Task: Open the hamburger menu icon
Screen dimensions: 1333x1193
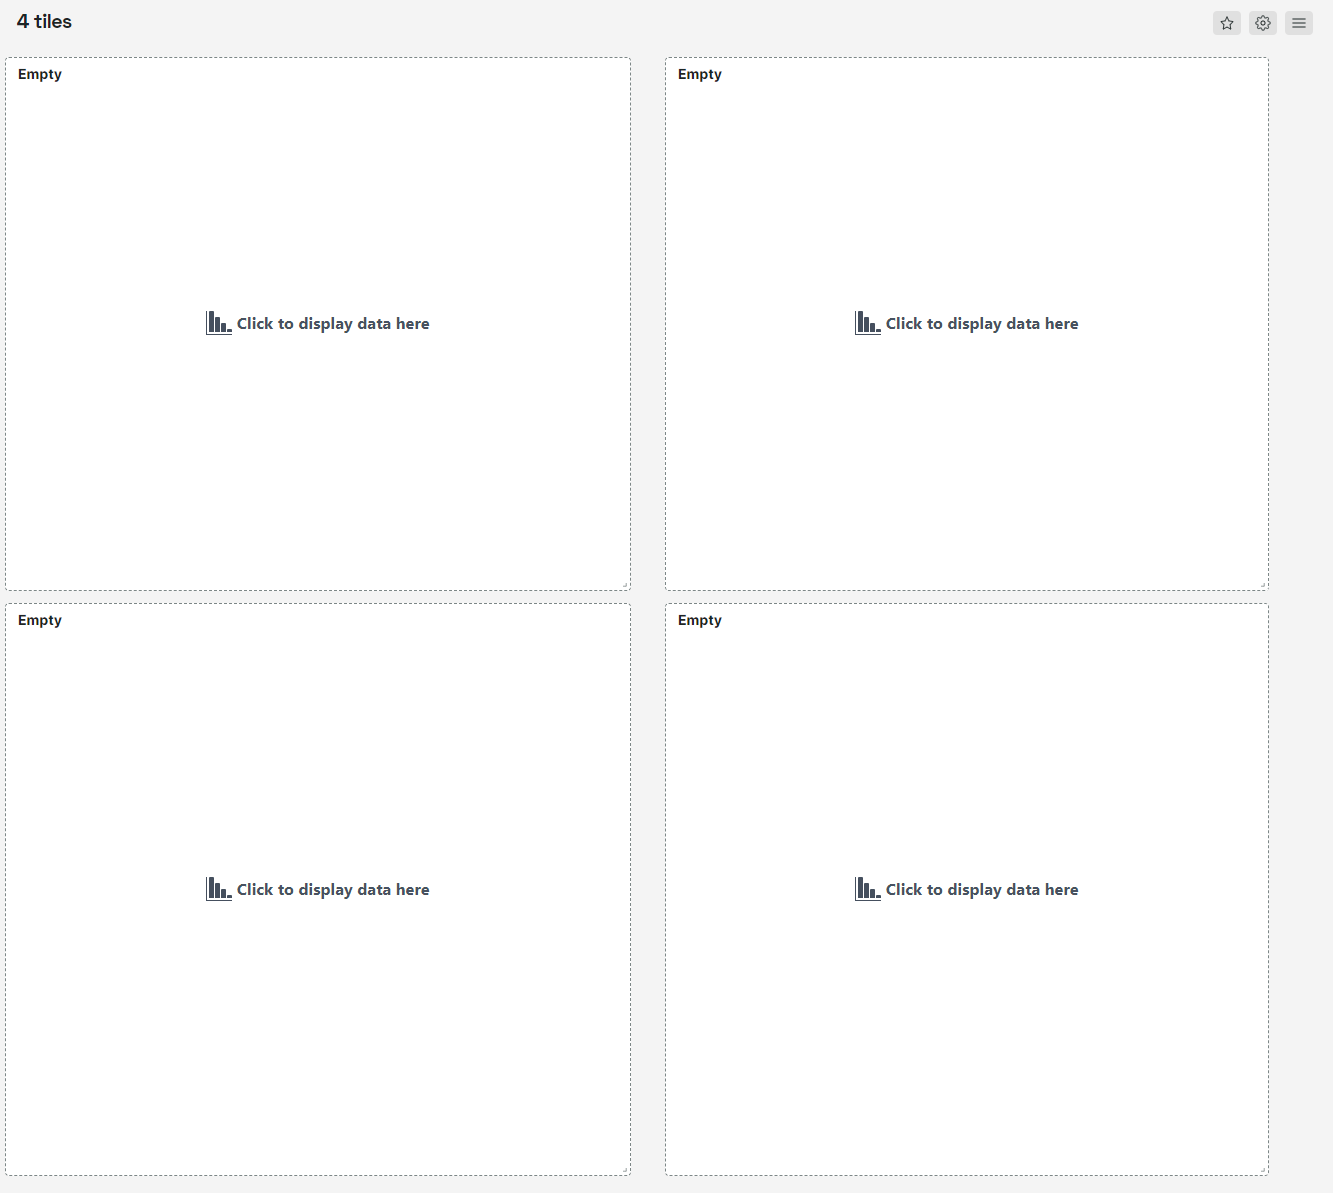Action: click(1299, 23)
